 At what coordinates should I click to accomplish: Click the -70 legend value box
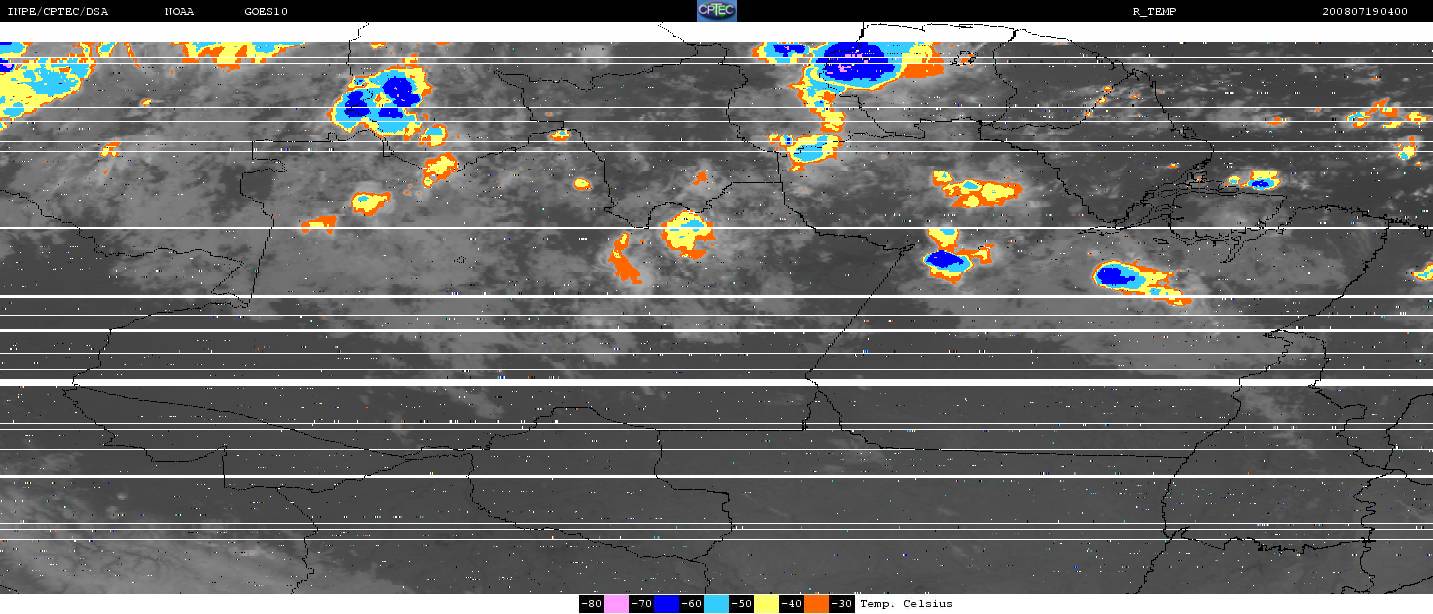(641, 604)
